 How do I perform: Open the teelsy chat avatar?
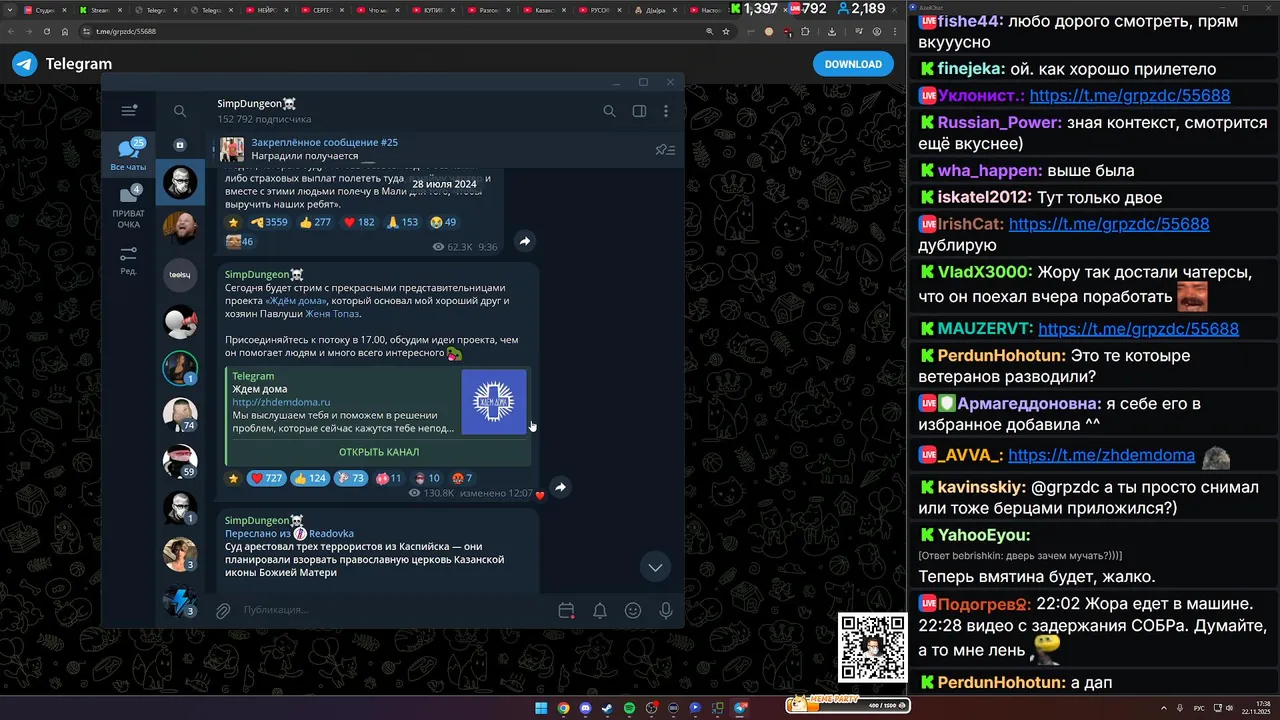click(180, 274)
